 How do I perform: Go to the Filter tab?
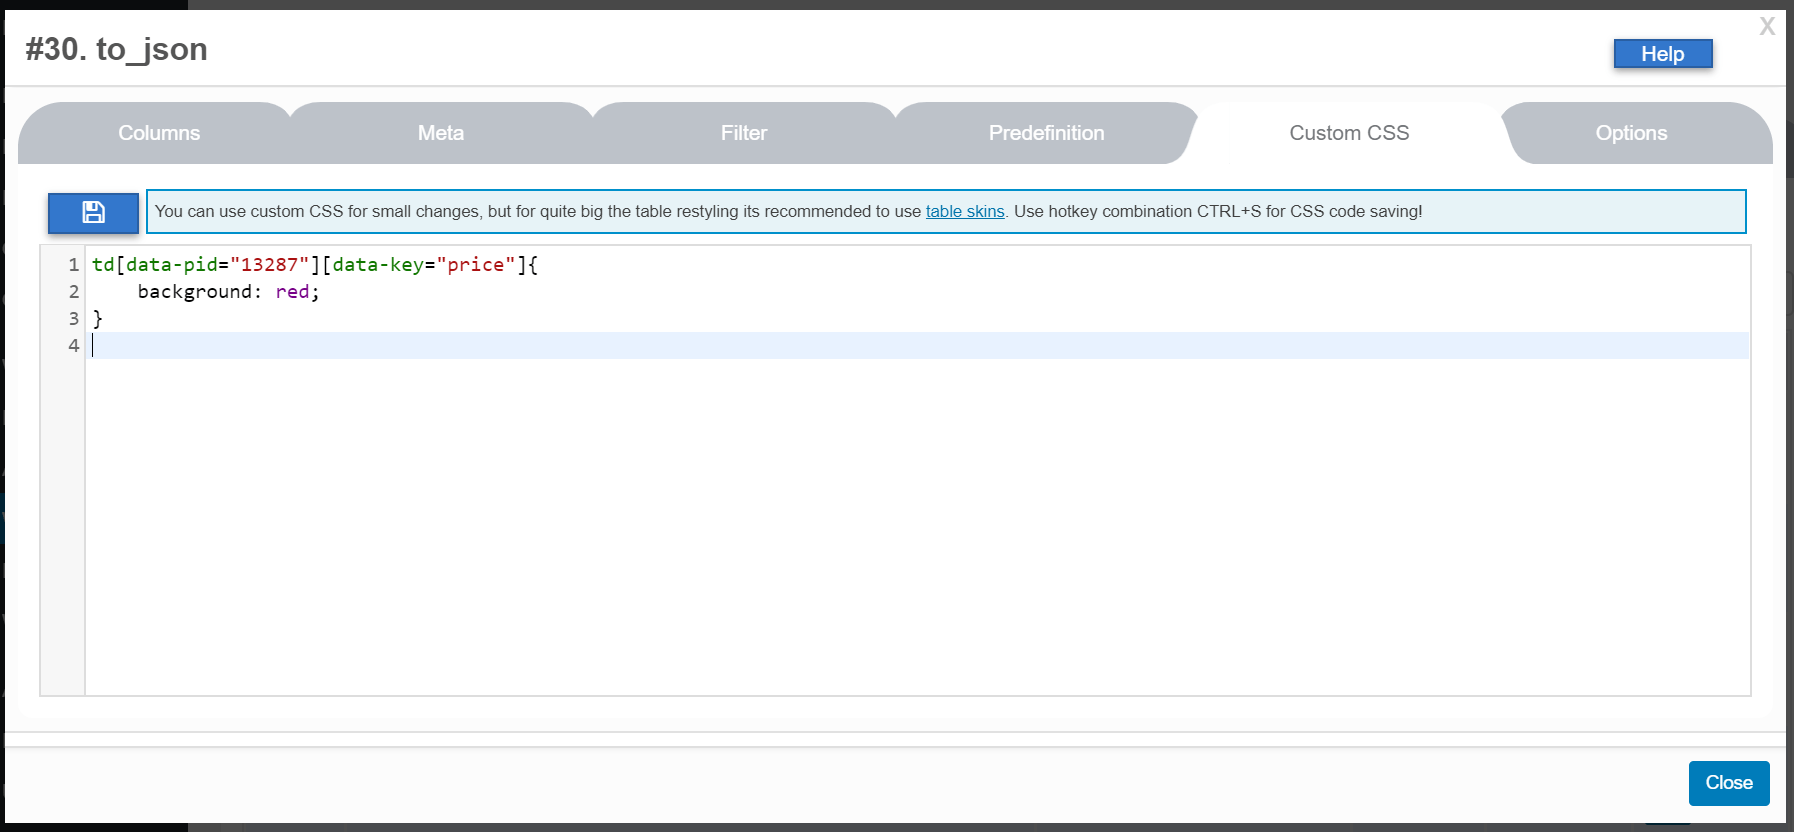click(744, 133)
